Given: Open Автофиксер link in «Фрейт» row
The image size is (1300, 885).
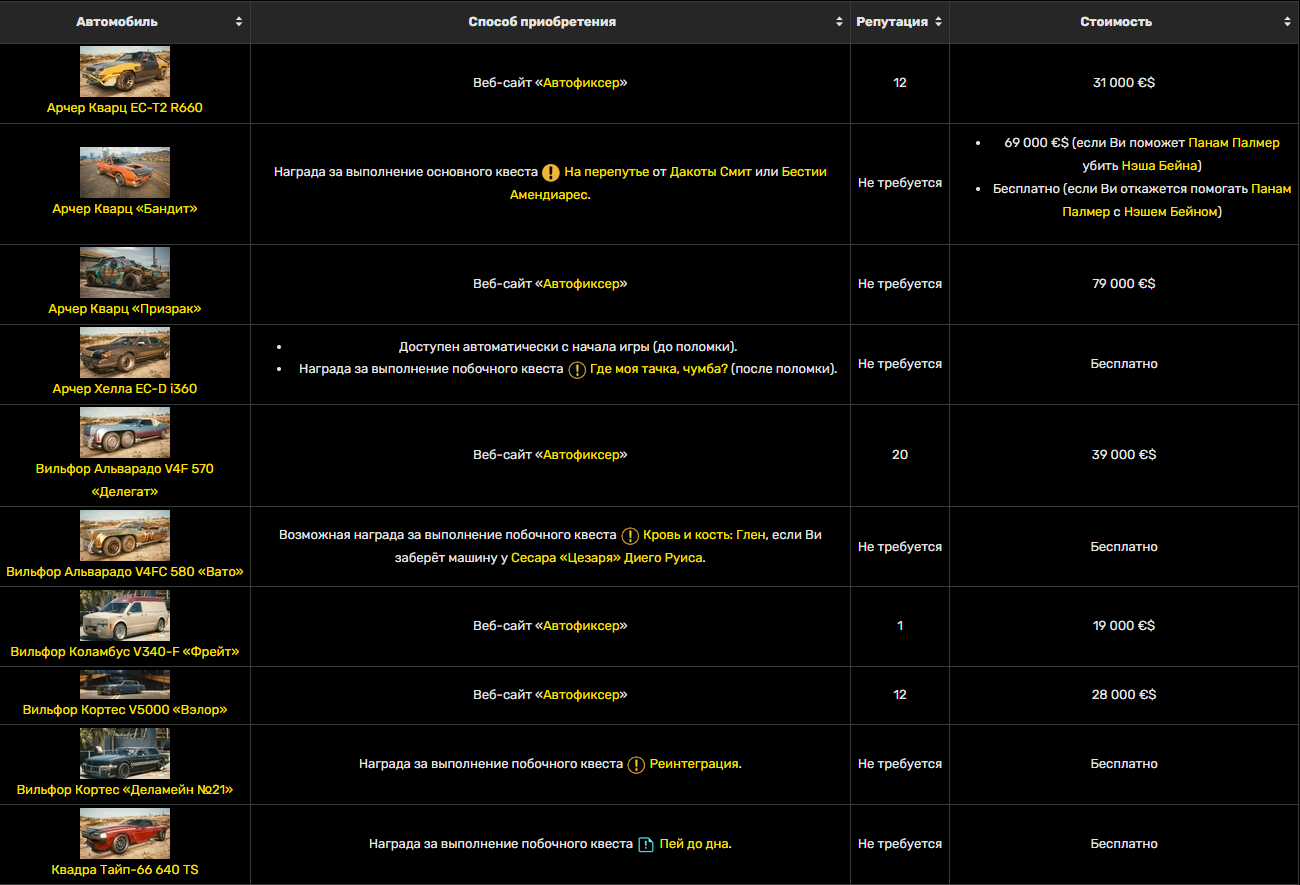Looking at the screenshot, I should pyautogui.click(x=581, y=626).
